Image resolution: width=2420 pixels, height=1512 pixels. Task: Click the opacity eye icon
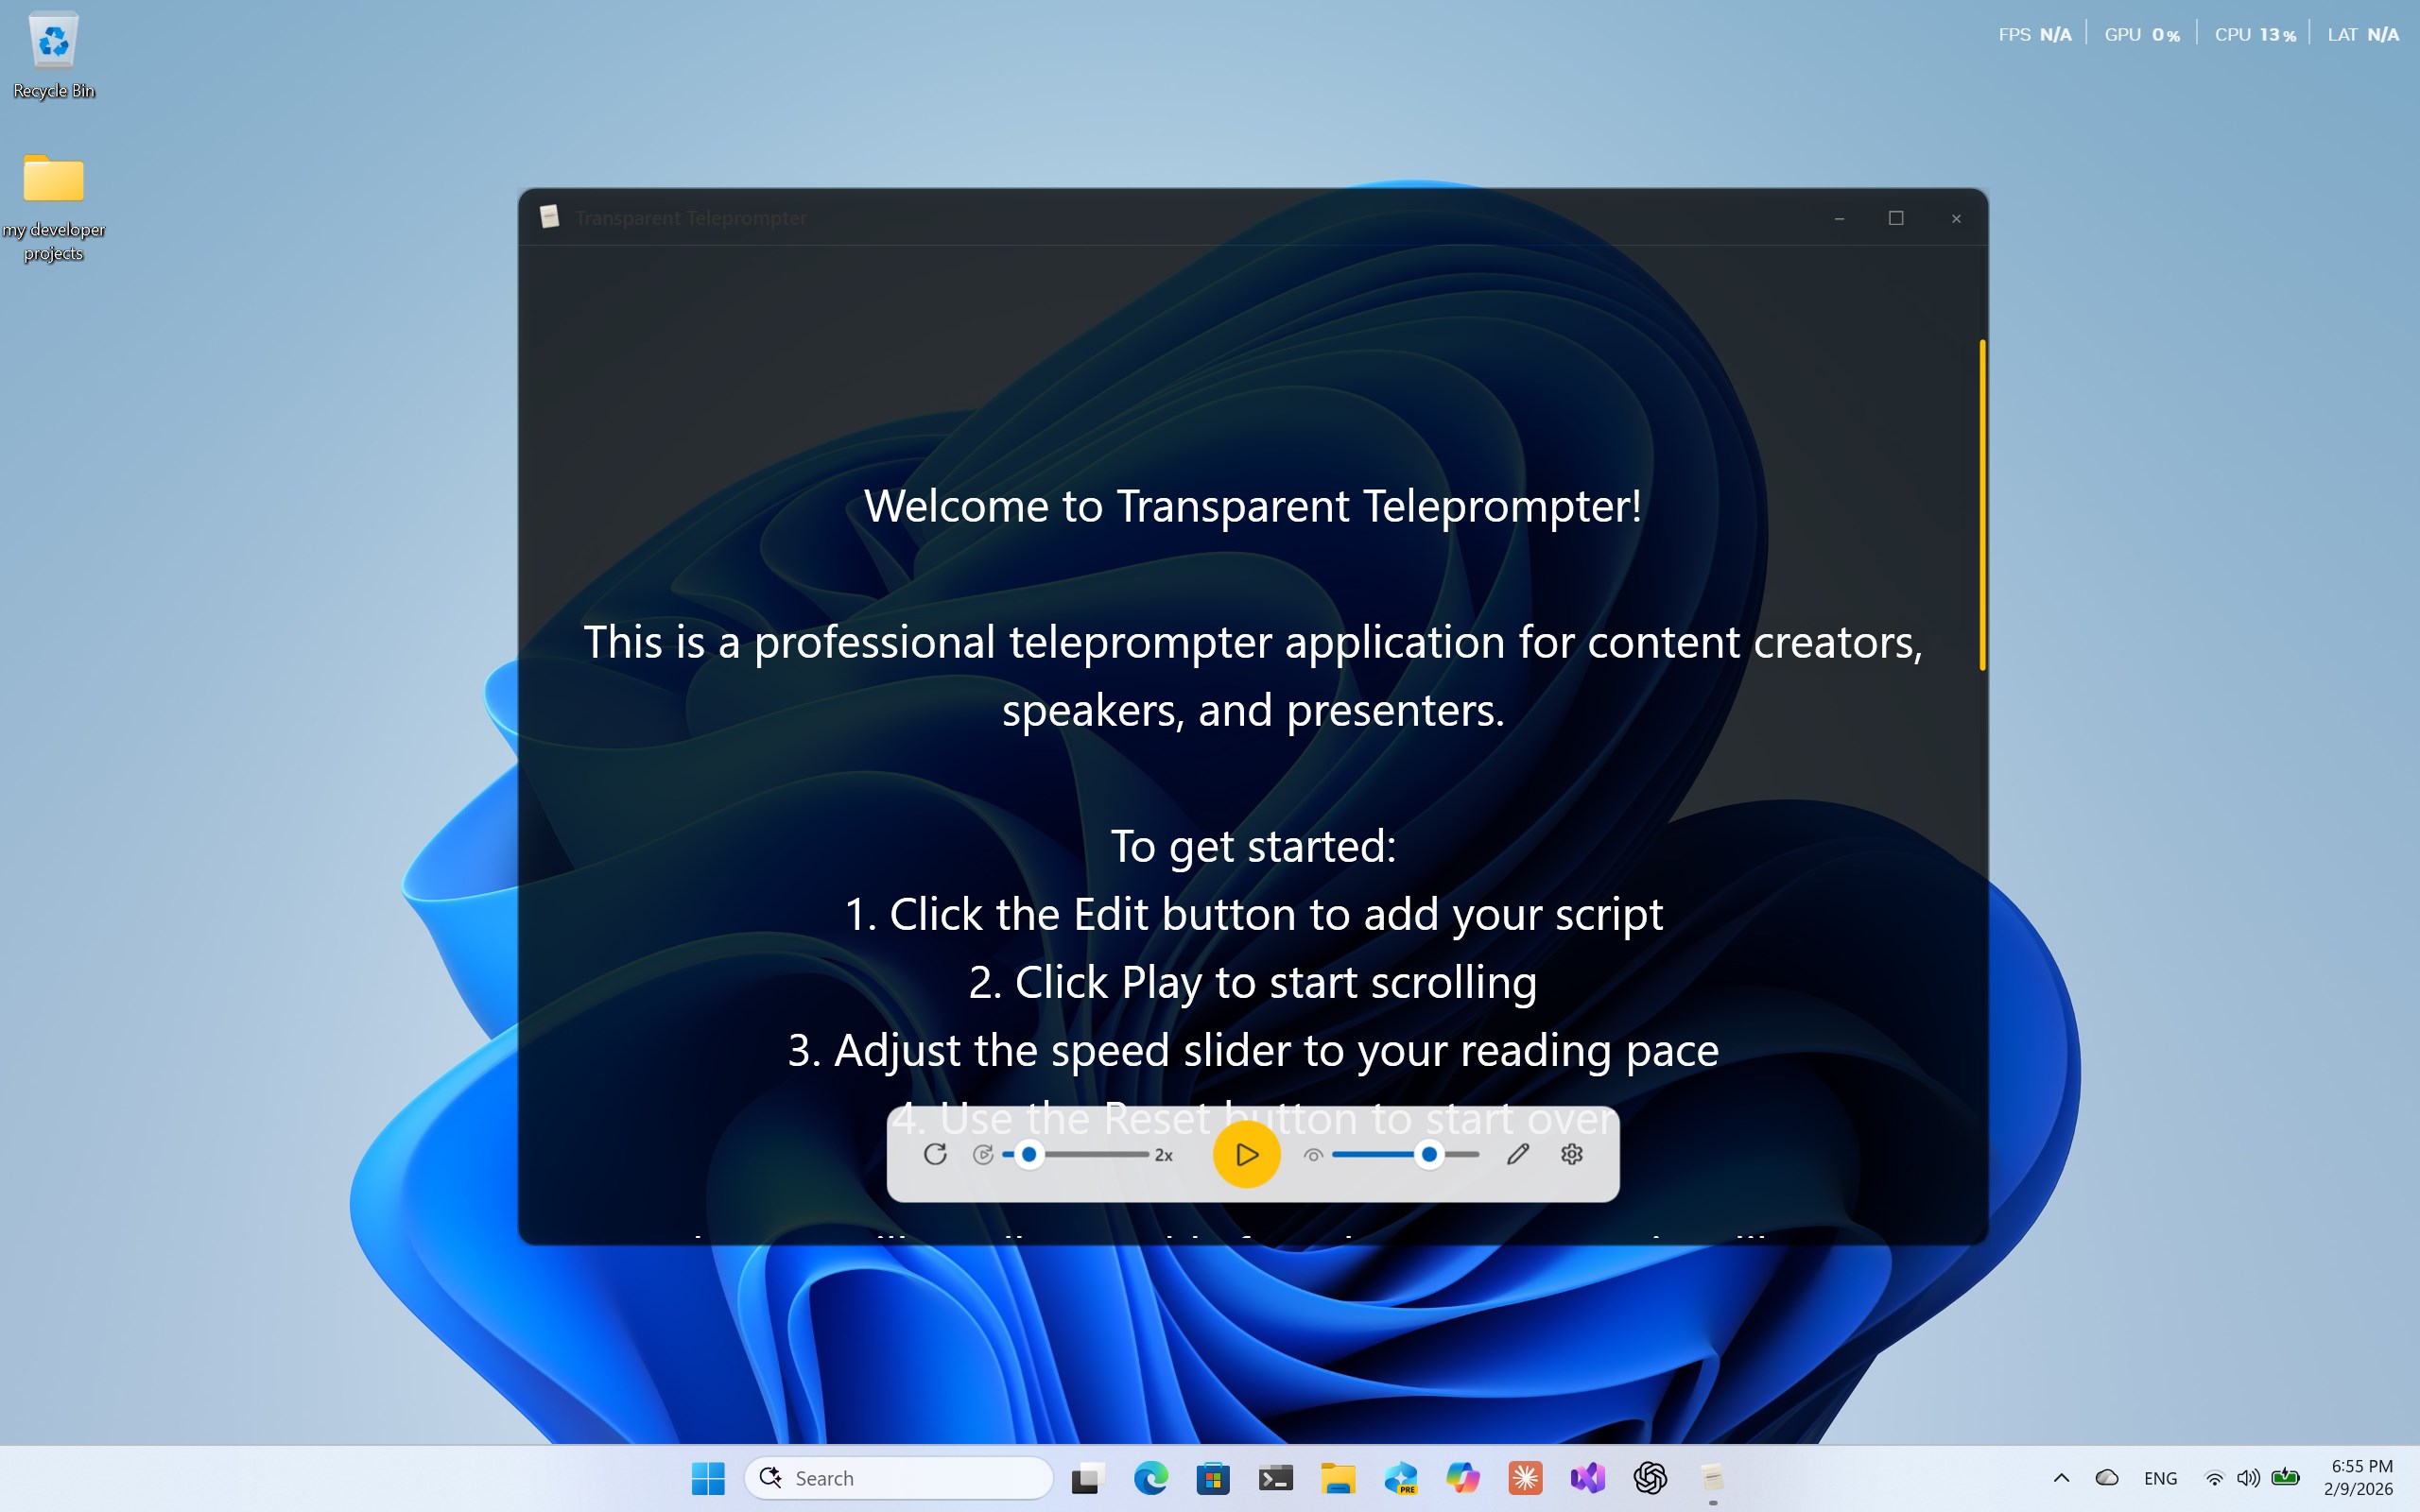click(x=1313, y=1155)
